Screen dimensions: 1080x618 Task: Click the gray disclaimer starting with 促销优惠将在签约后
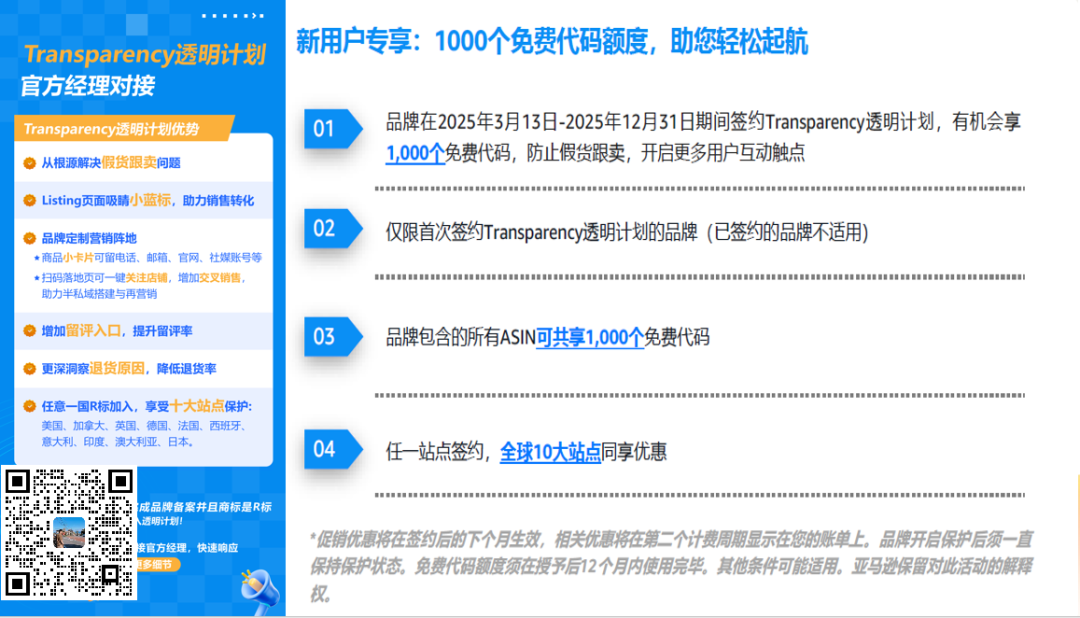671,566
